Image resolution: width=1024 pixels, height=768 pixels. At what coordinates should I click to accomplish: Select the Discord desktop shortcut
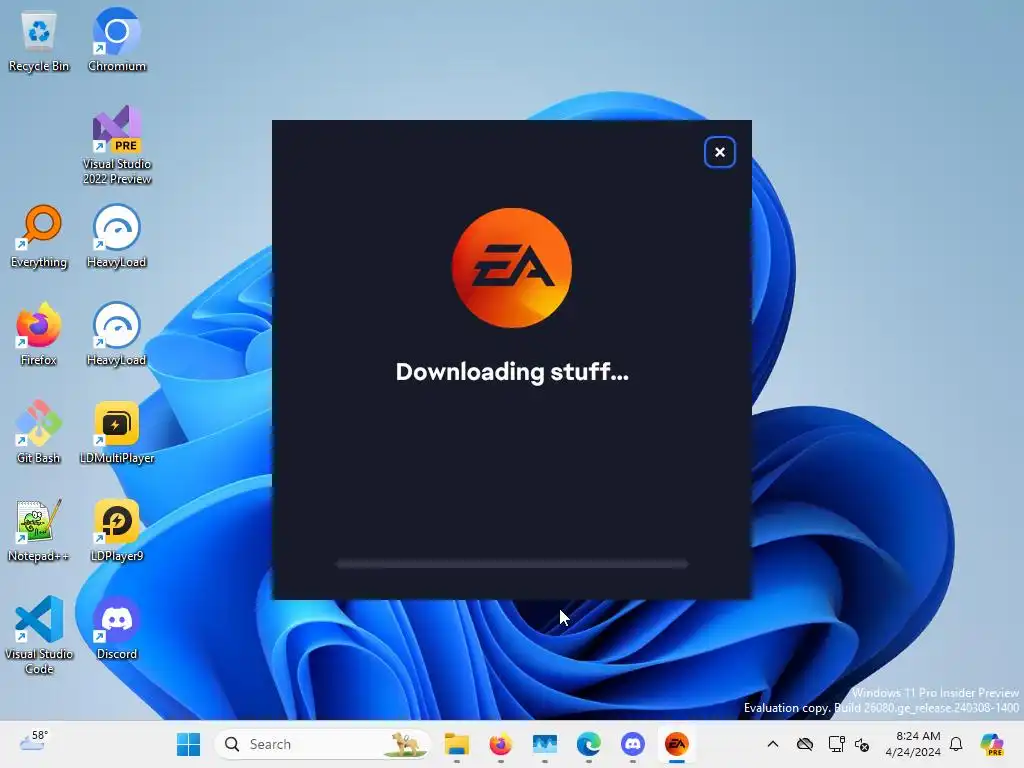click(x=117, y=628)
